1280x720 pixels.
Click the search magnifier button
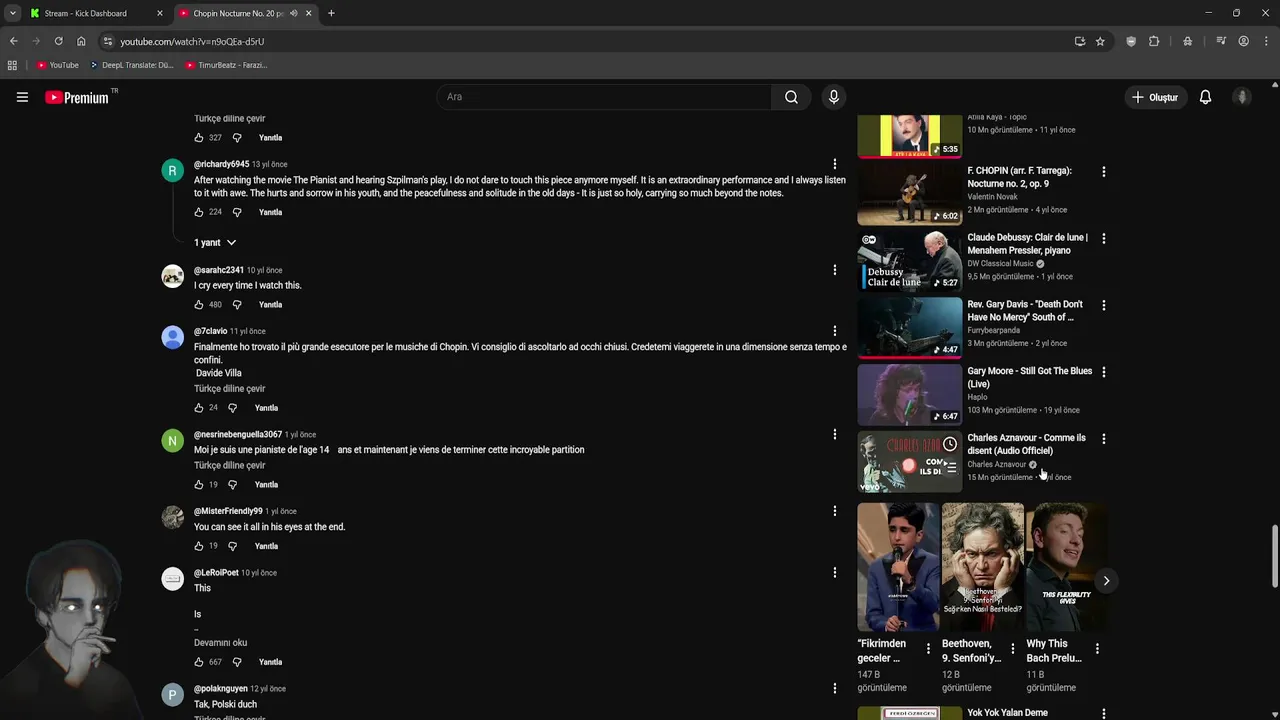point(791,97)
